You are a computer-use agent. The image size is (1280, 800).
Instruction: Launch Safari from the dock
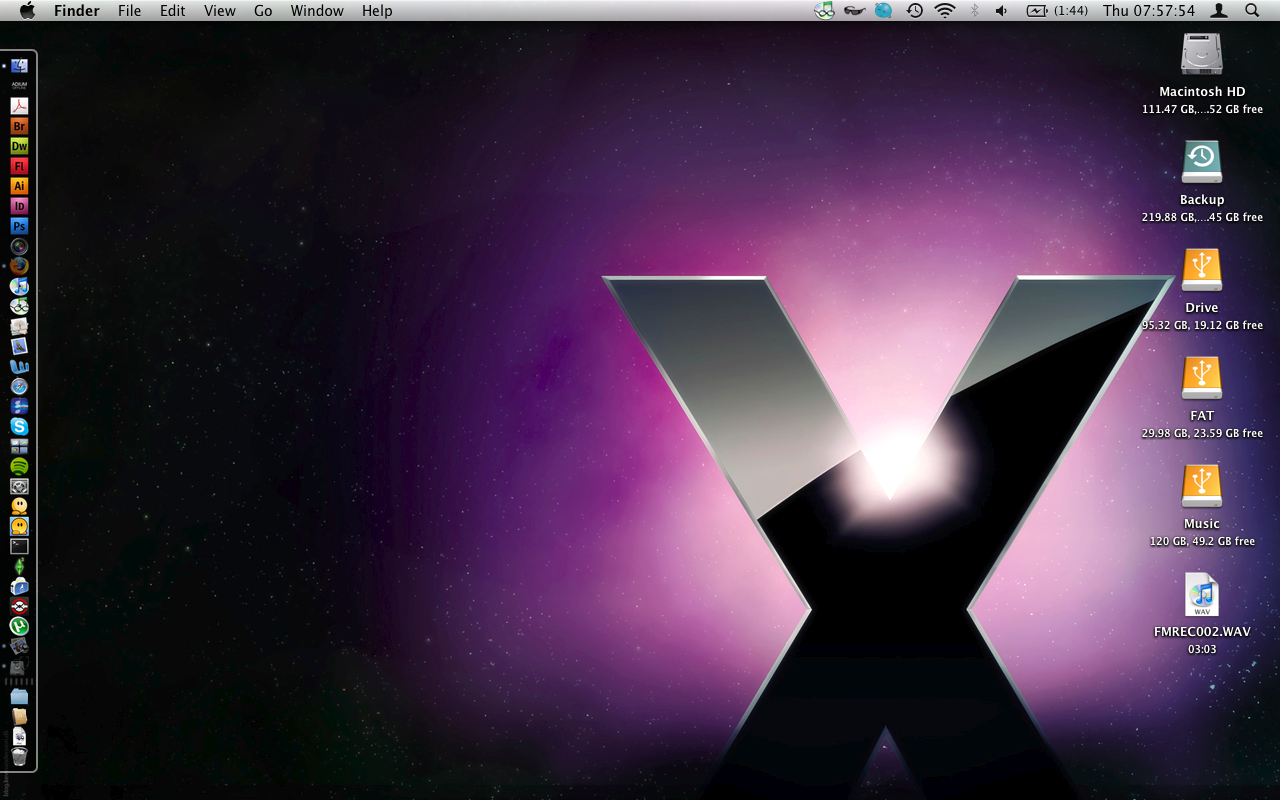(19, 386)
